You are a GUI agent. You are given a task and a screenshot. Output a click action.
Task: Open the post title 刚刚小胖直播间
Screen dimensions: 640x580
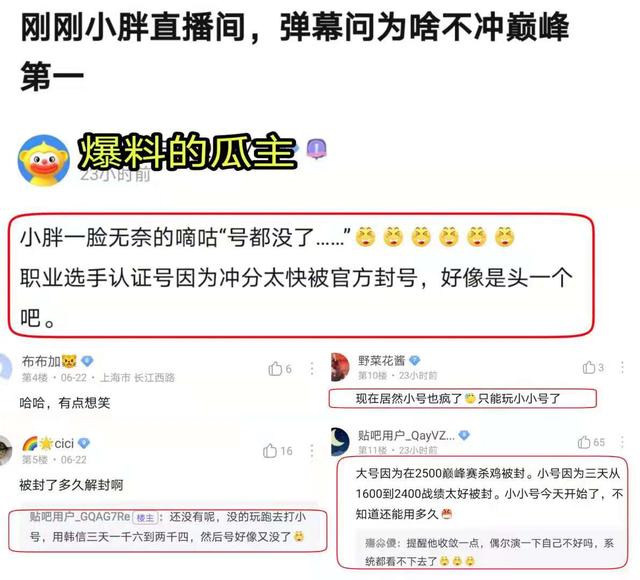294,51
